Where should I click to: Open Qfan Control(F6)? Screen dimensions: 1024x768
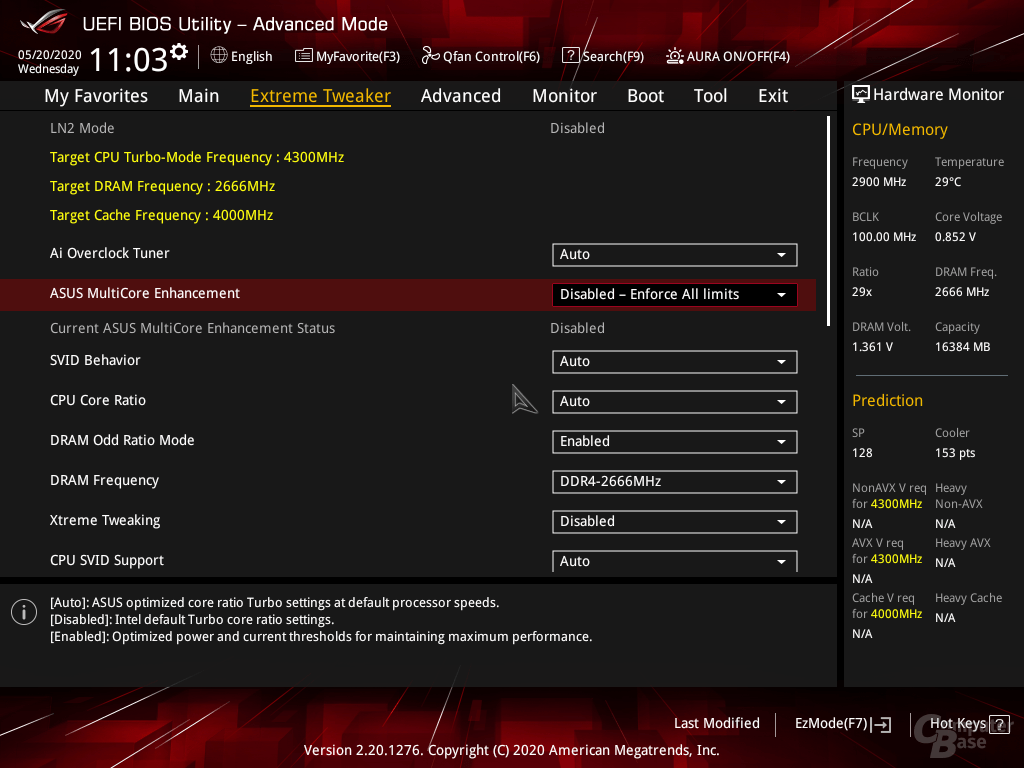481,56
